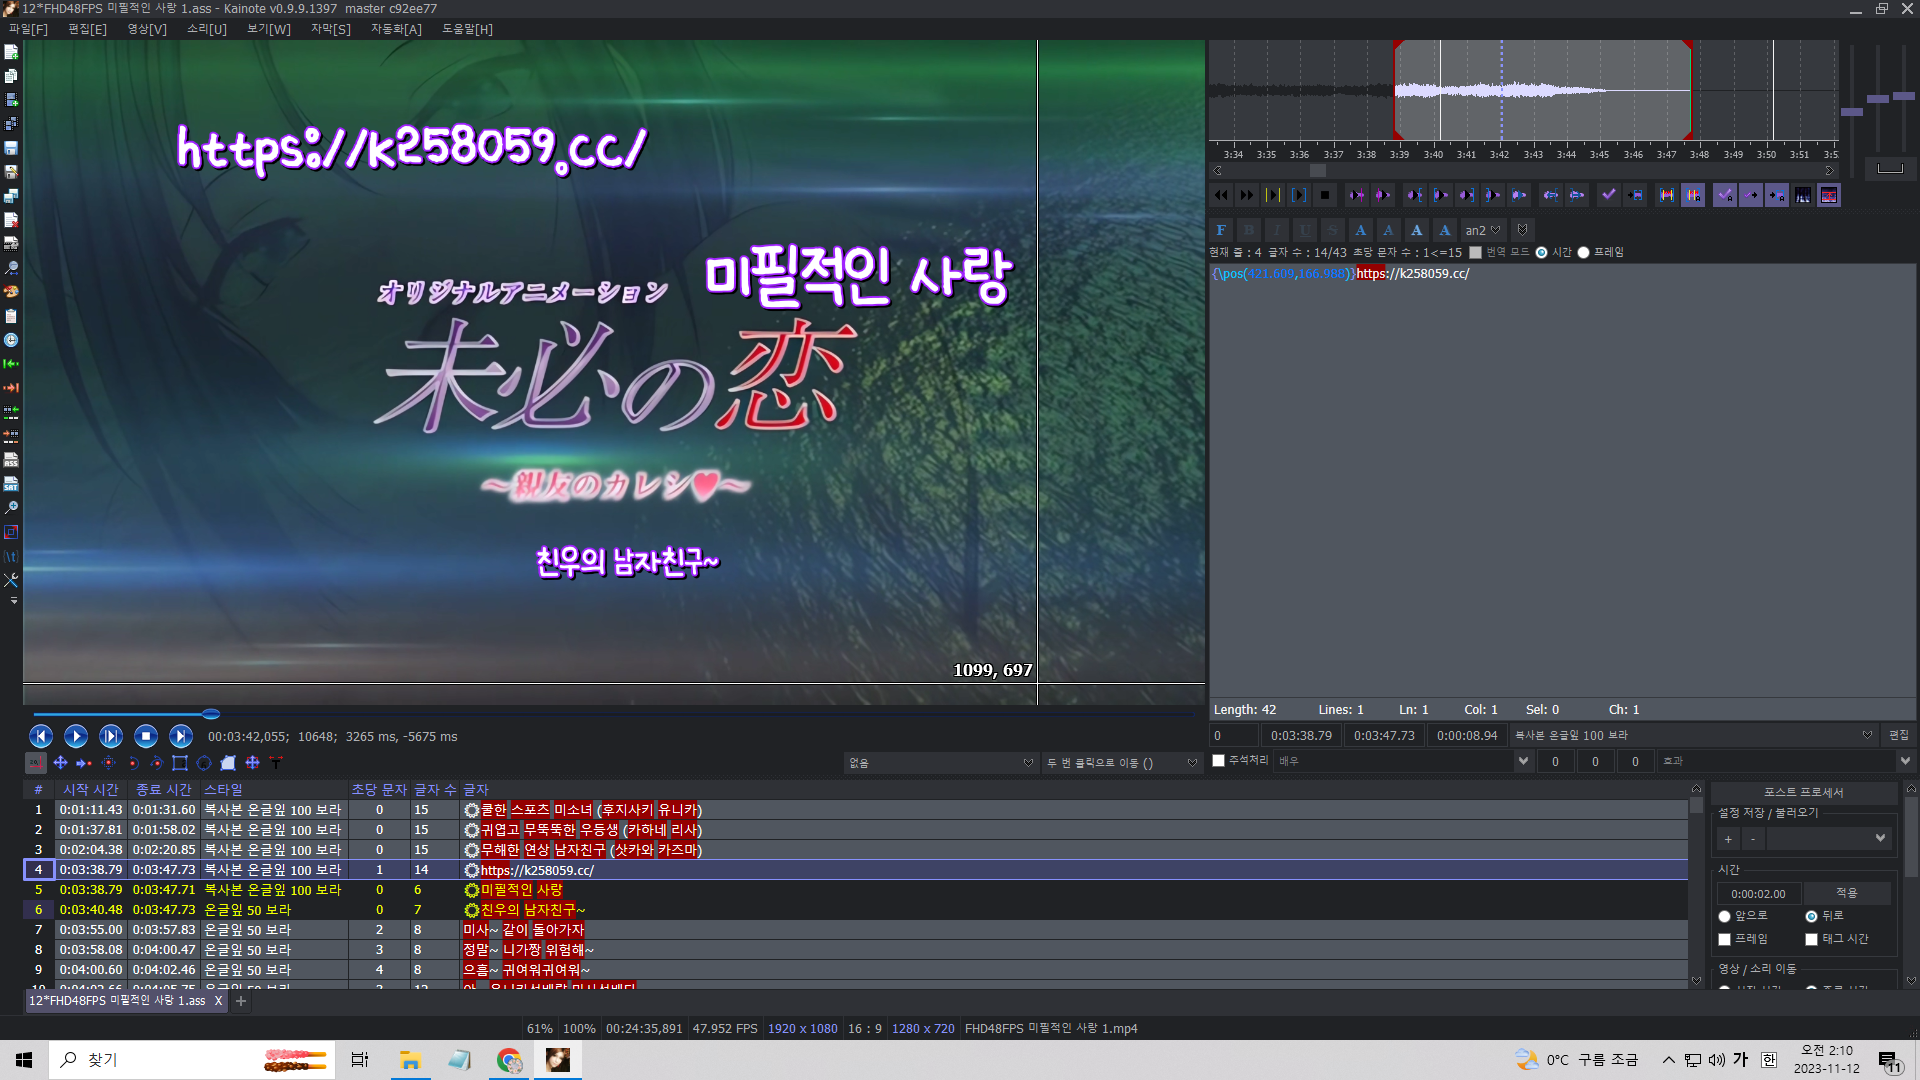
Task: Play the video with the round play button
Action: 76,737
